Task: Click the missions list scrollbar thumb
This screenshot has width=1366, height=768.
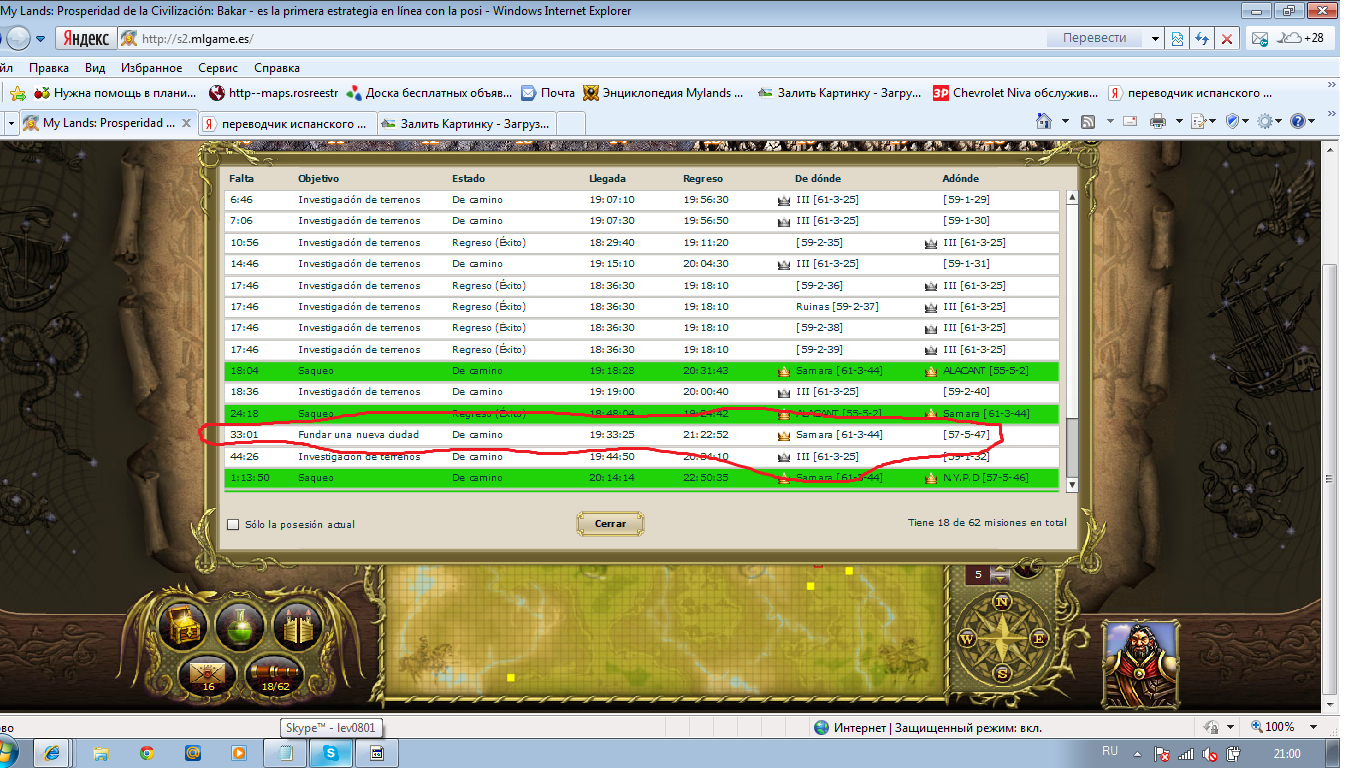Action: (x=1072, y=447)
